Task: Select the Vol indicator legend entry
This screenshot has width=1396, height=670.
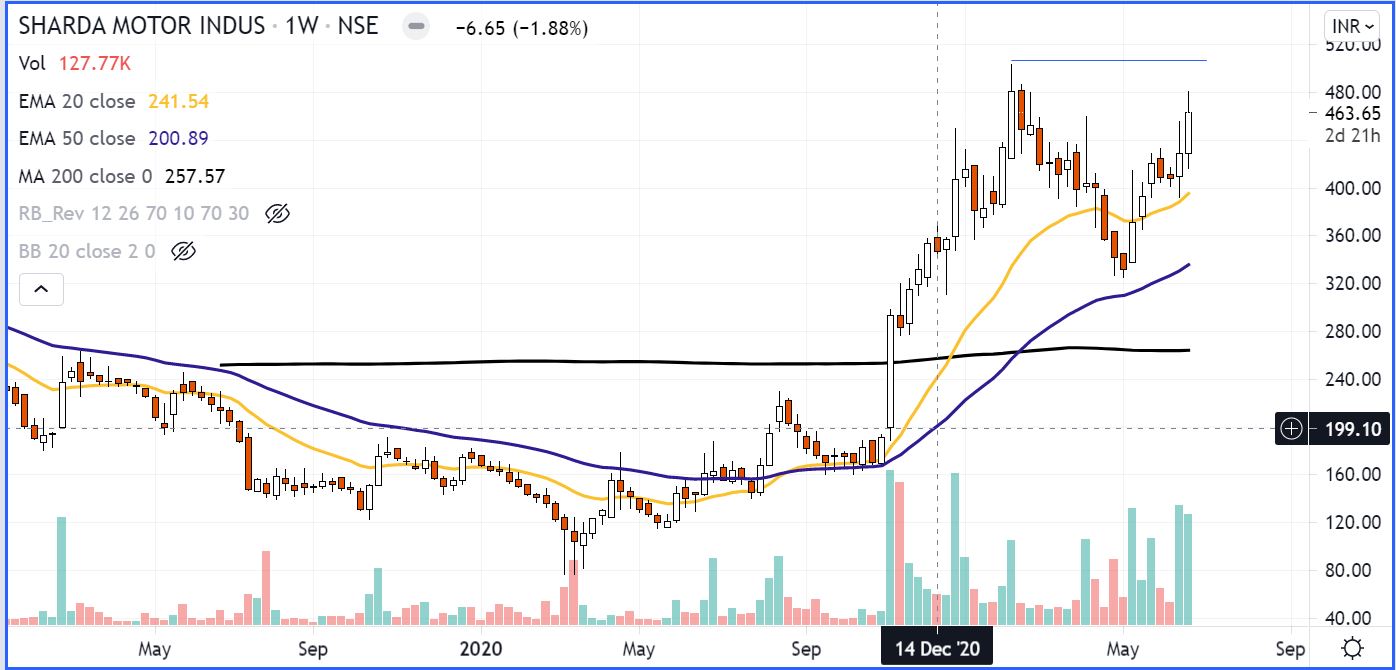Action: click(x=33, y=64)
